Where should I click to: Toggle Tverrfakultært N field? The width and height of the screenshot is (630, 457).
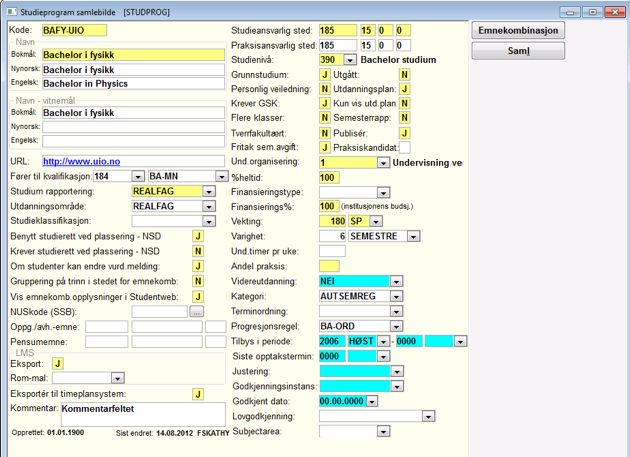[x=325, y=133]
